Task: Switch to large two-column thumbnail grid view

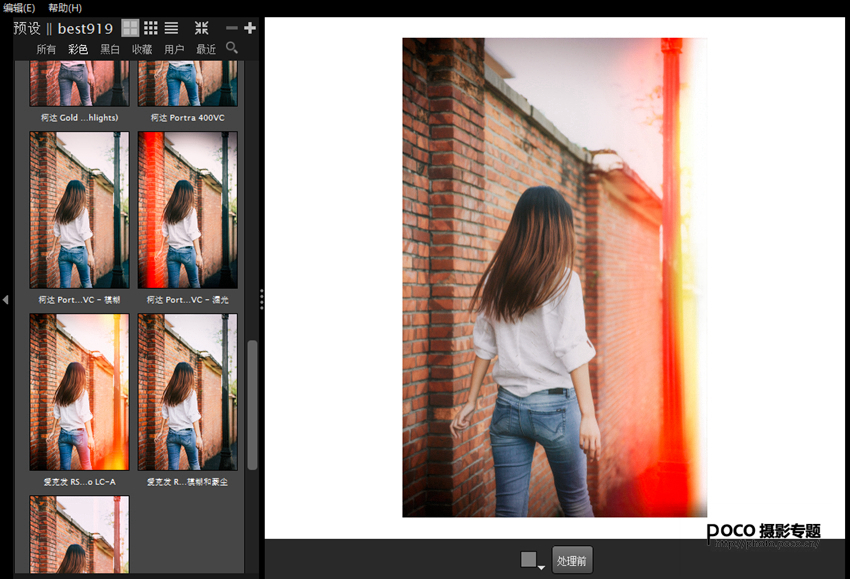Action: tap(130, 28)
